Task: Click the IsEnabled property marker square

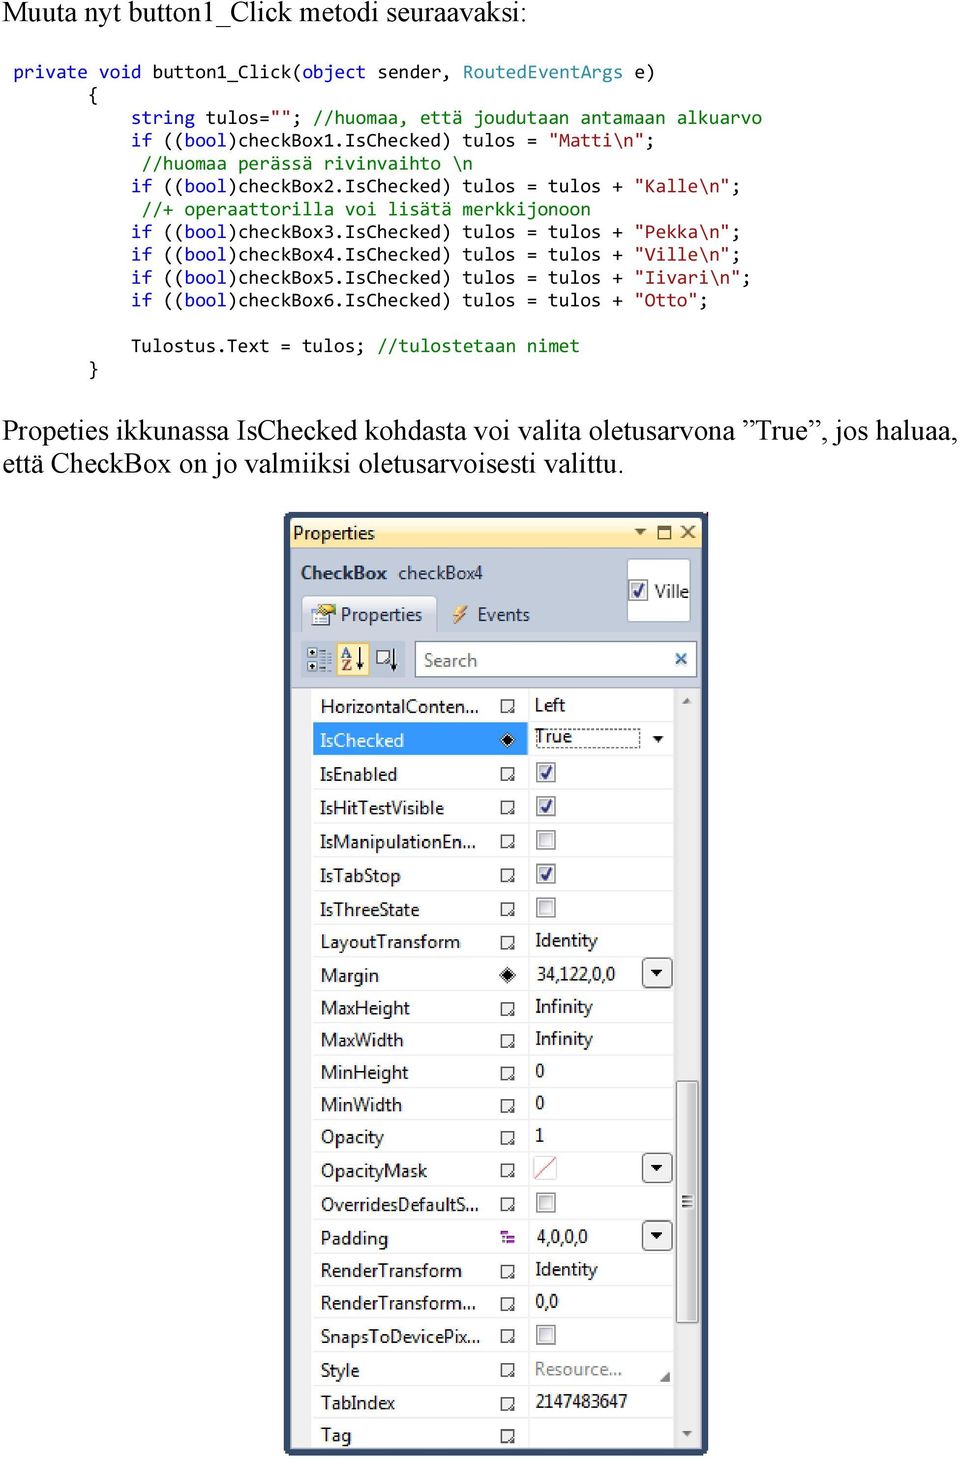Action: 507,775
